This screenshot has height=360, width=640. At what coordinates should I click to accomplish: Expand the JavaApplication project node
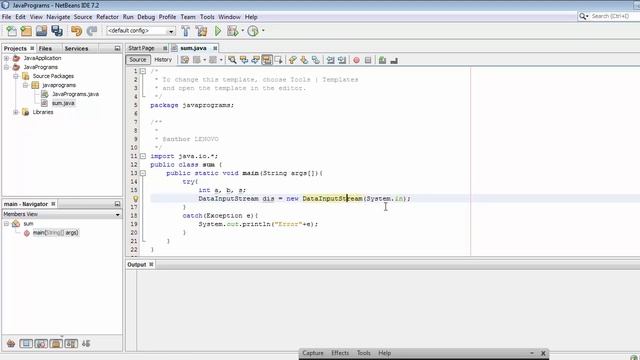7,58
